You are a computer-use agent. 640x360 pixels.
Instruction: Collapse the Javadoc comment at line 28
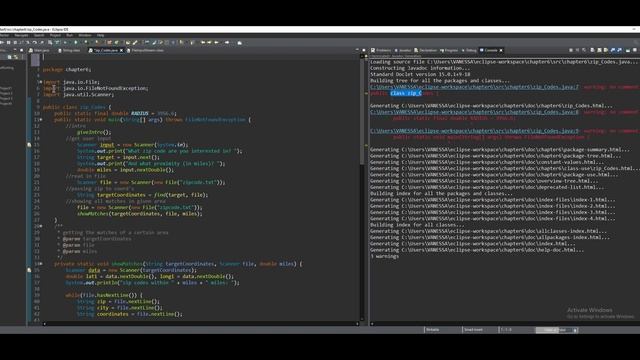(41, 226)
